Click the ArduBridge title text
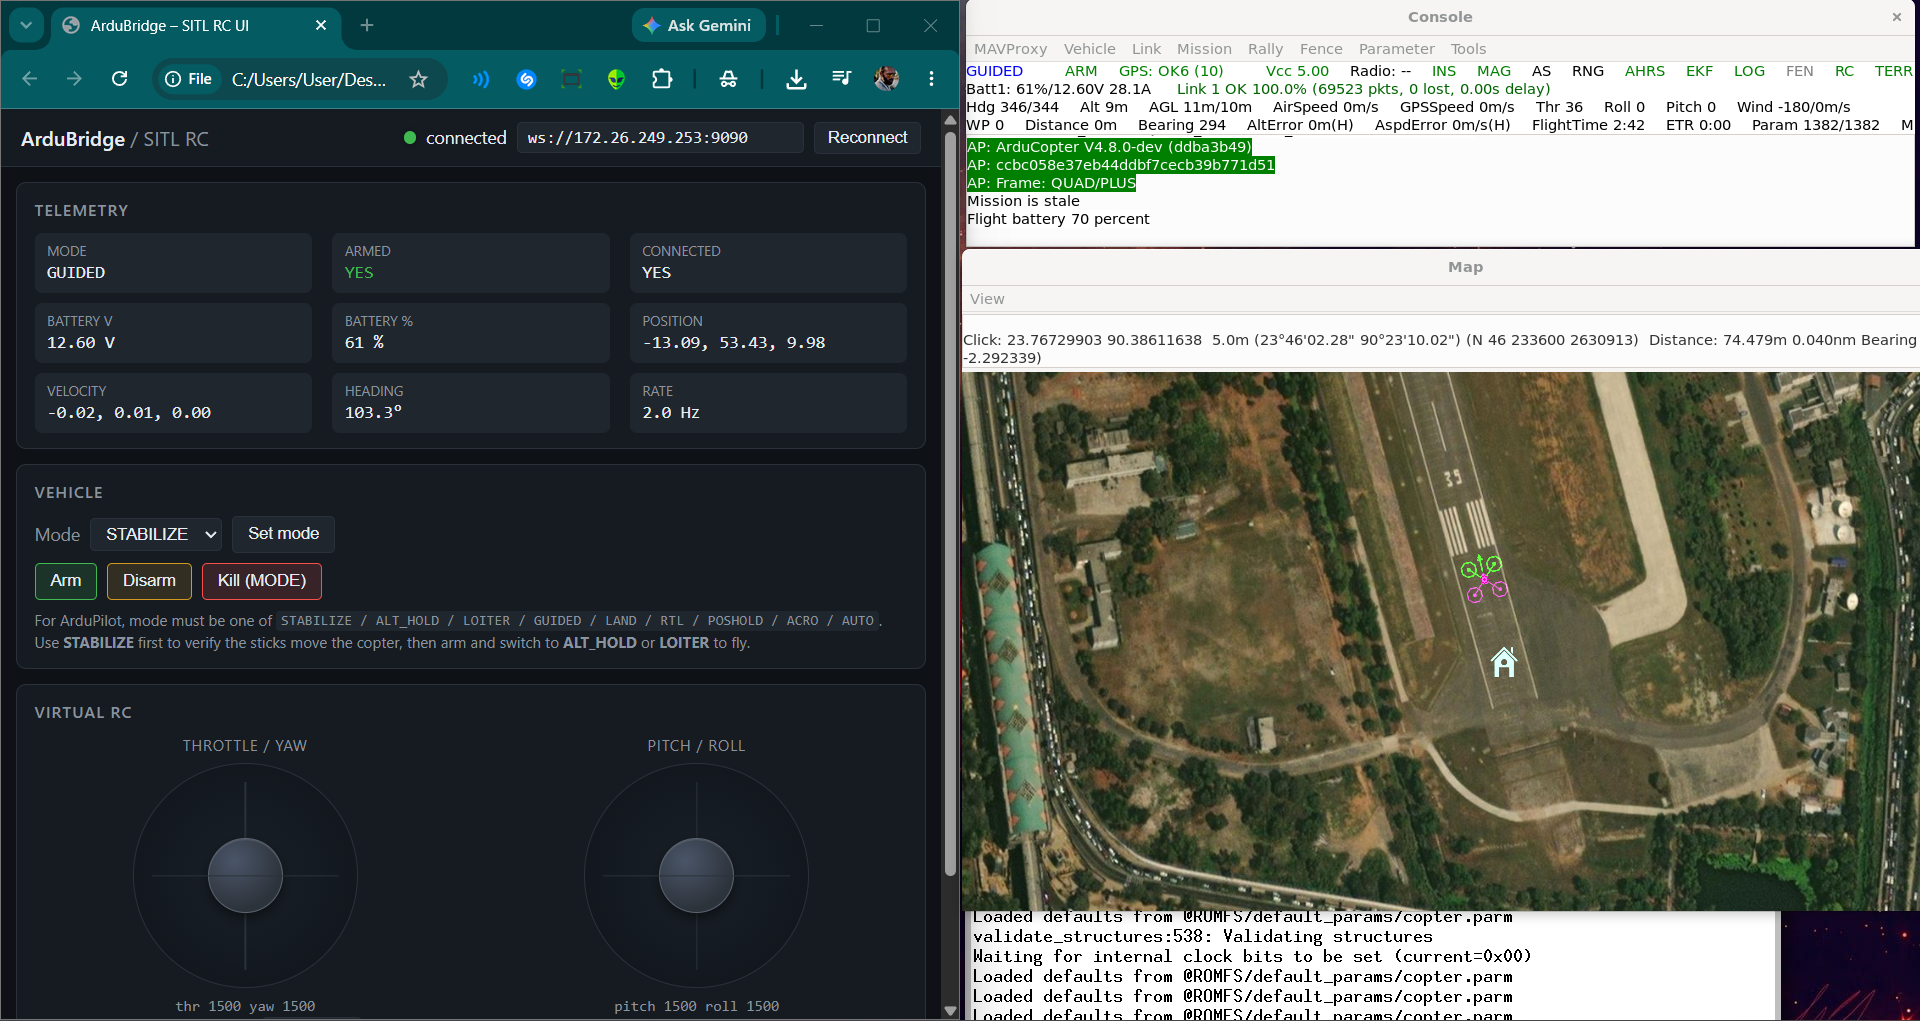The width and height of the screenshot is (1920, 1021). click(x=73, y=139)
